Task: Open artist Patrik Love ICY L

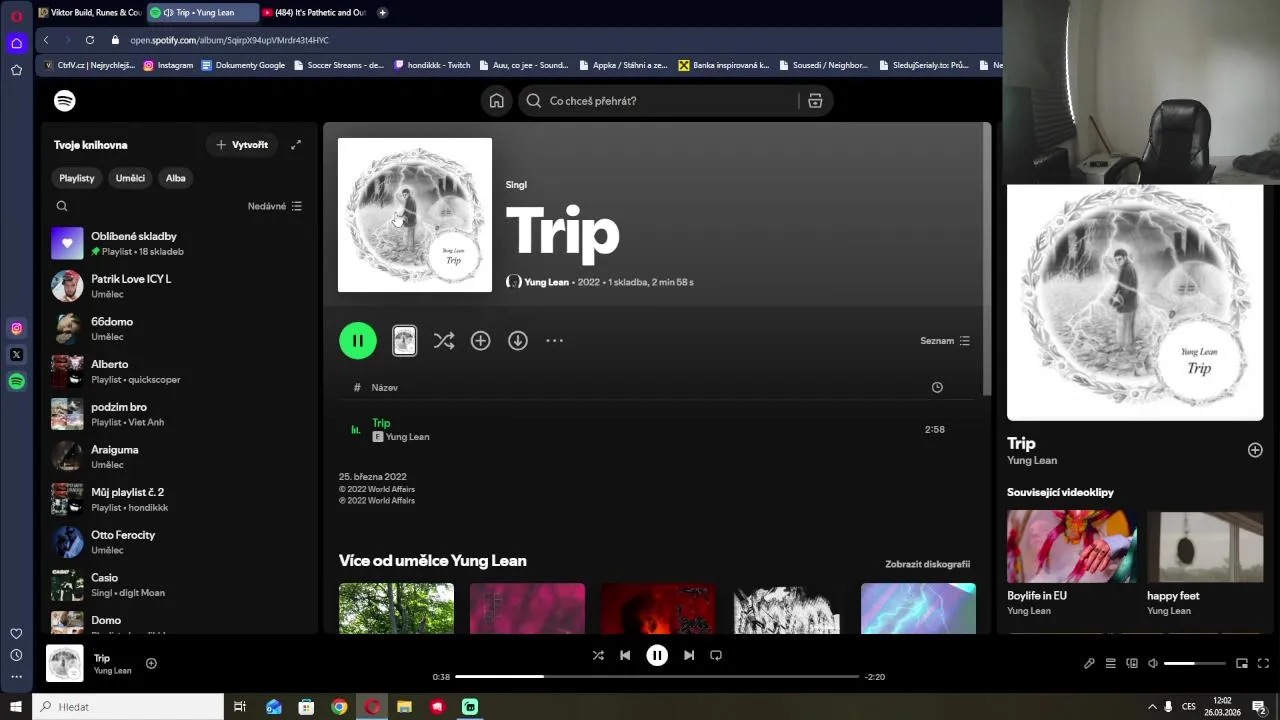Action: (179, 286)
